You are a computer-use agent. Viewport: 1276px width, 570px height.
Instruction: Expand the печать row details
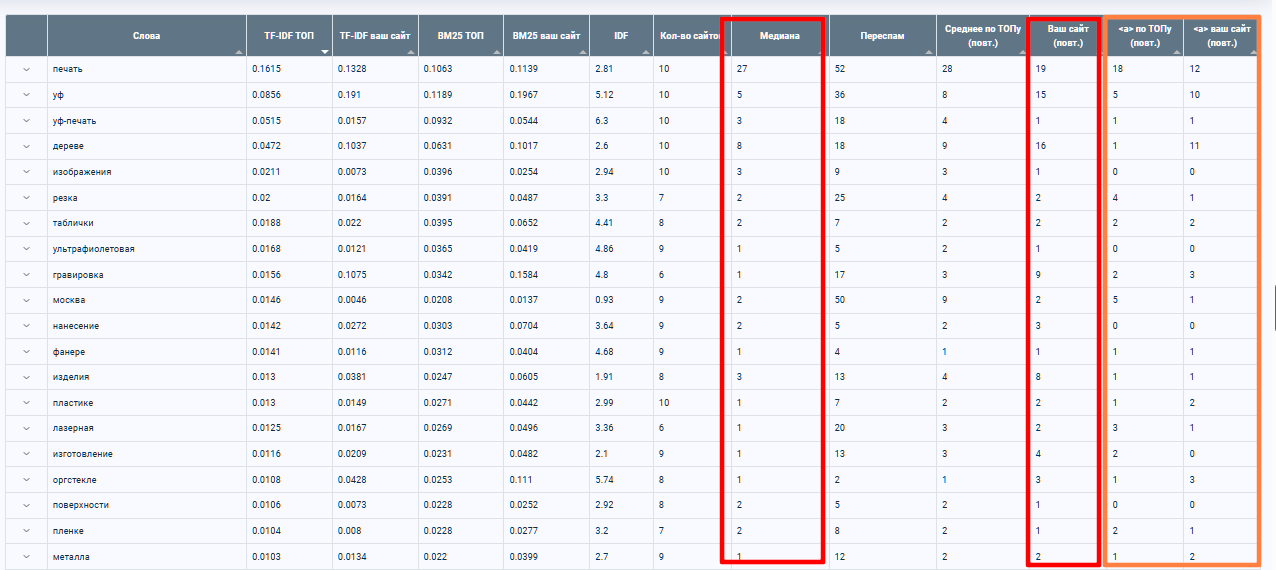tap(26, 69)
